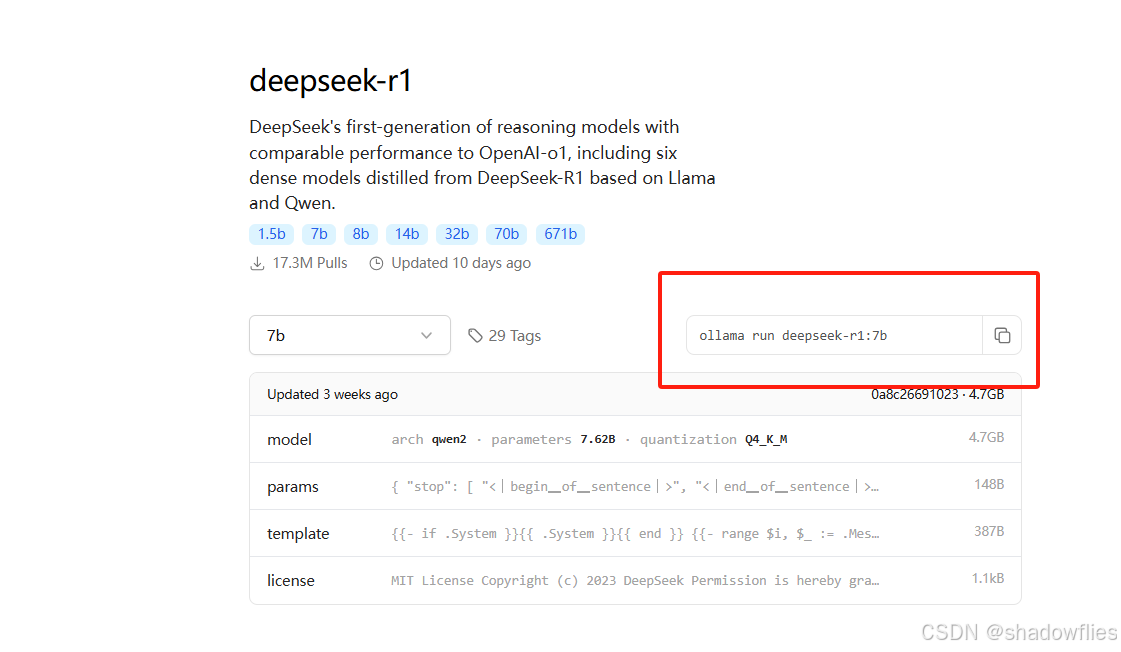Open the template file row
This screenshot has width=1121, height=652.
tap(635, 533)
